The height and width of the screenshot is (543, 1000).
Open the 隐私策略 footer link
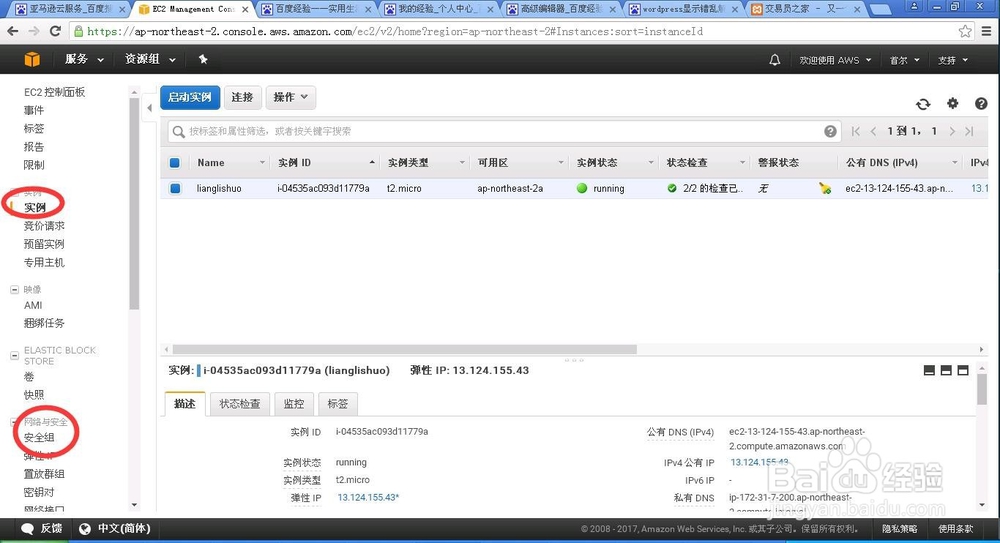click(x=900, y=529)
